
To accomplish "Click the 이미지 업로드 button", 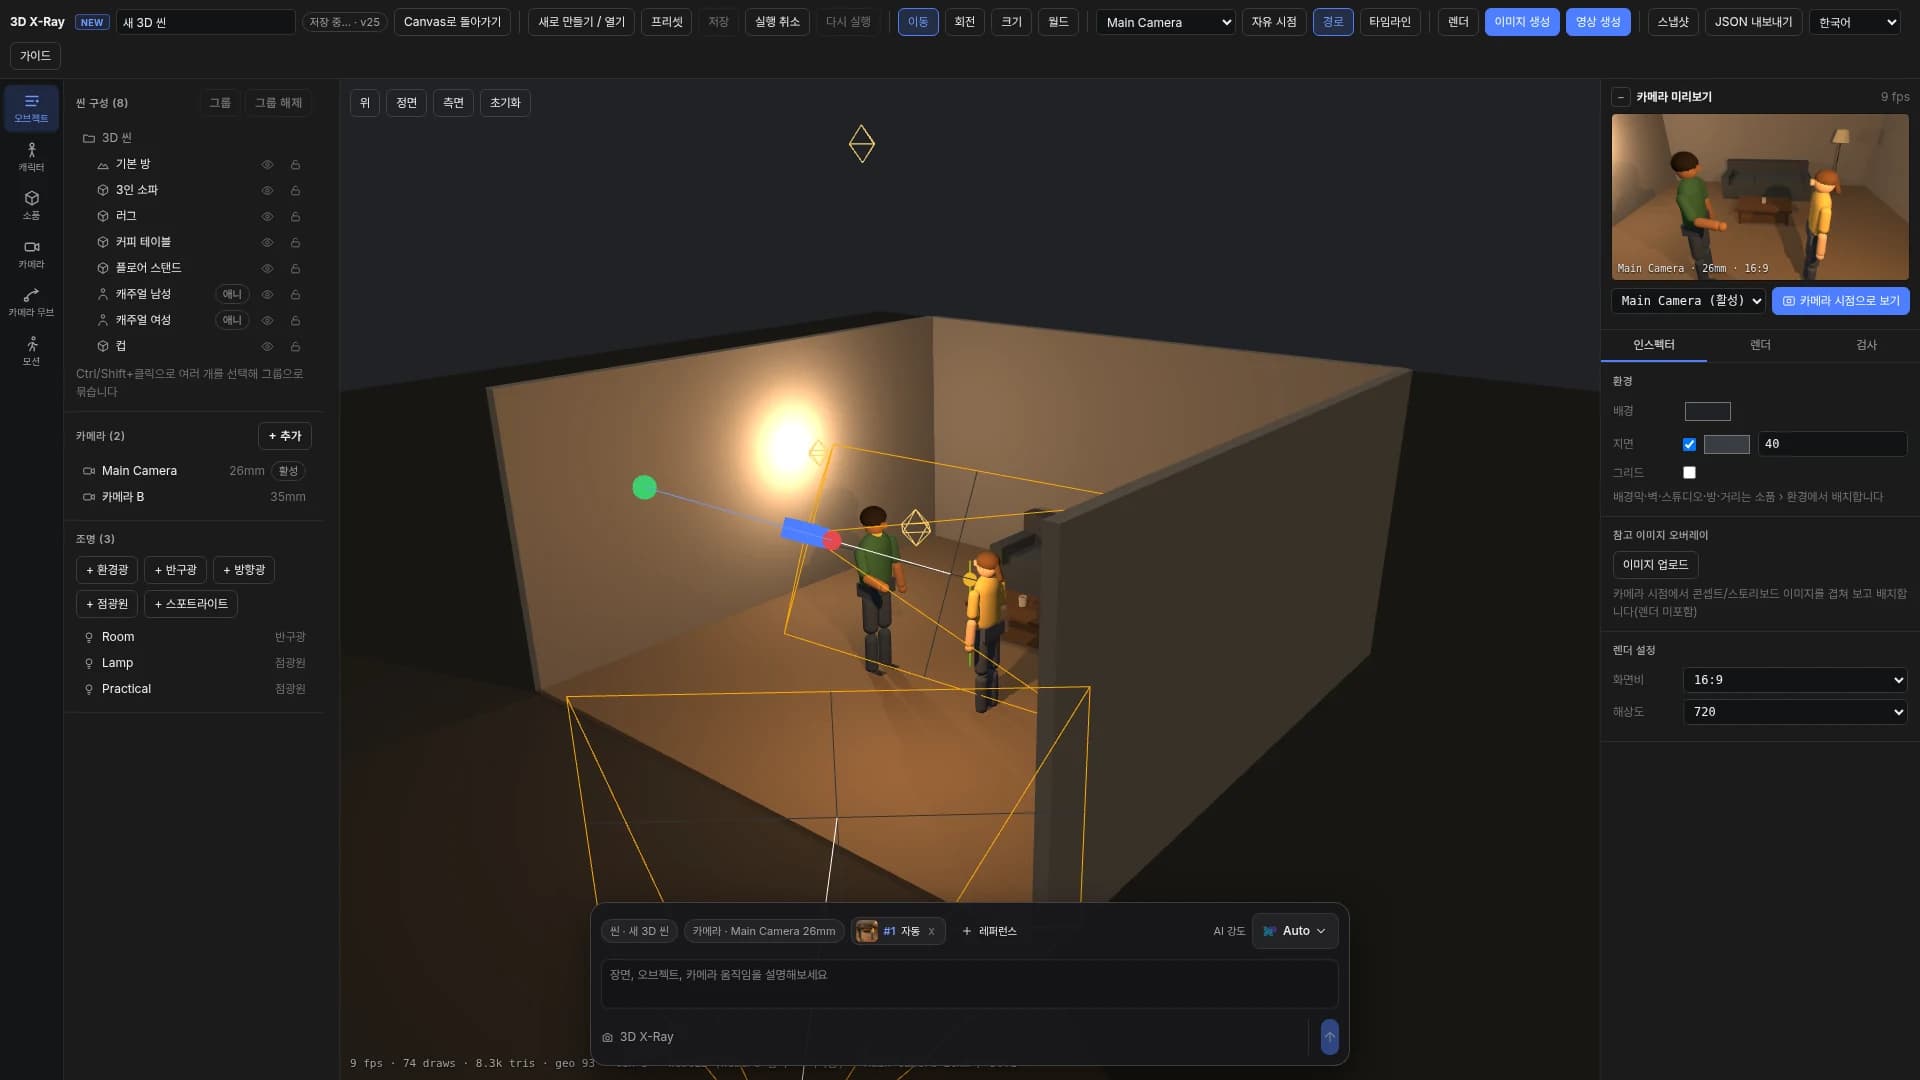I will [1655, 565].
